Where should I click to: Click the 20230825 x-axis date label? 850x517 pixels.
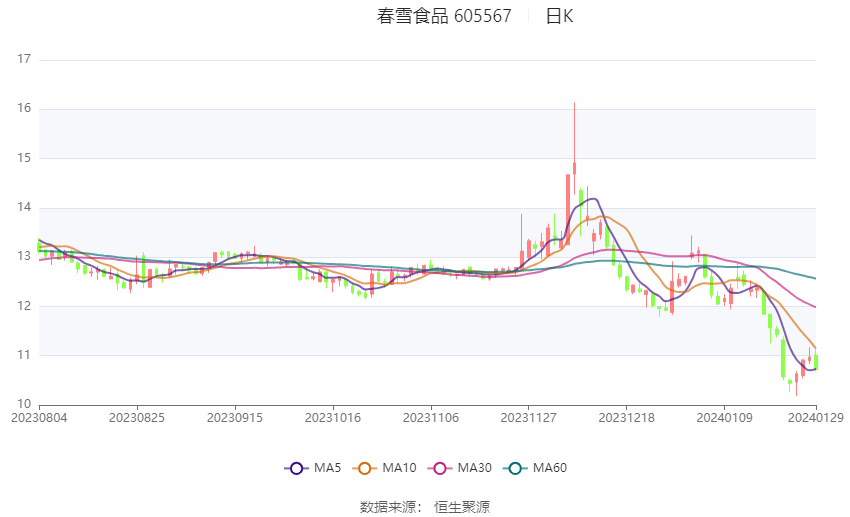pyautogui.click(x=137, y=418)
